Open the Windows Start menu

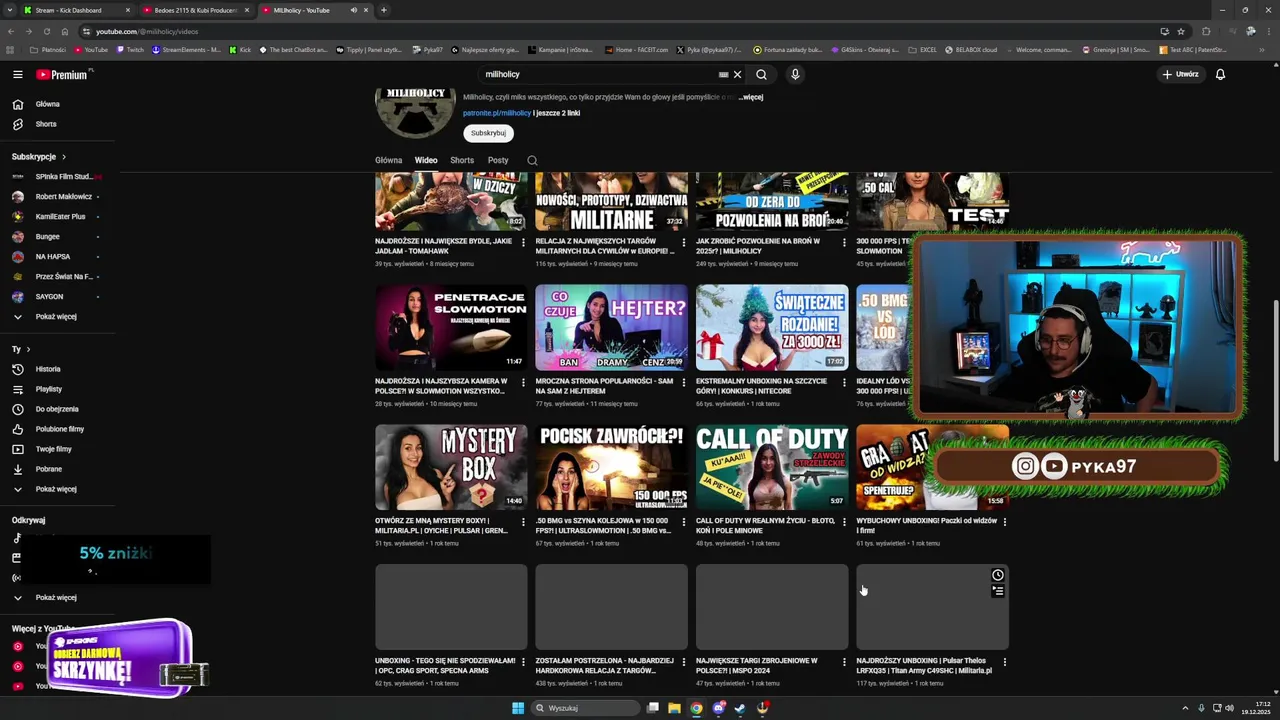click(518, 708)
